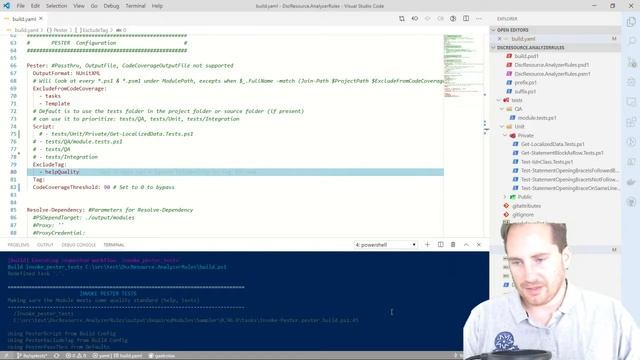The height and width of the screenshot is (360, 640).
Task: Open DscResource.AnalyzerRules.psm1 file
Action: [552, 74]
